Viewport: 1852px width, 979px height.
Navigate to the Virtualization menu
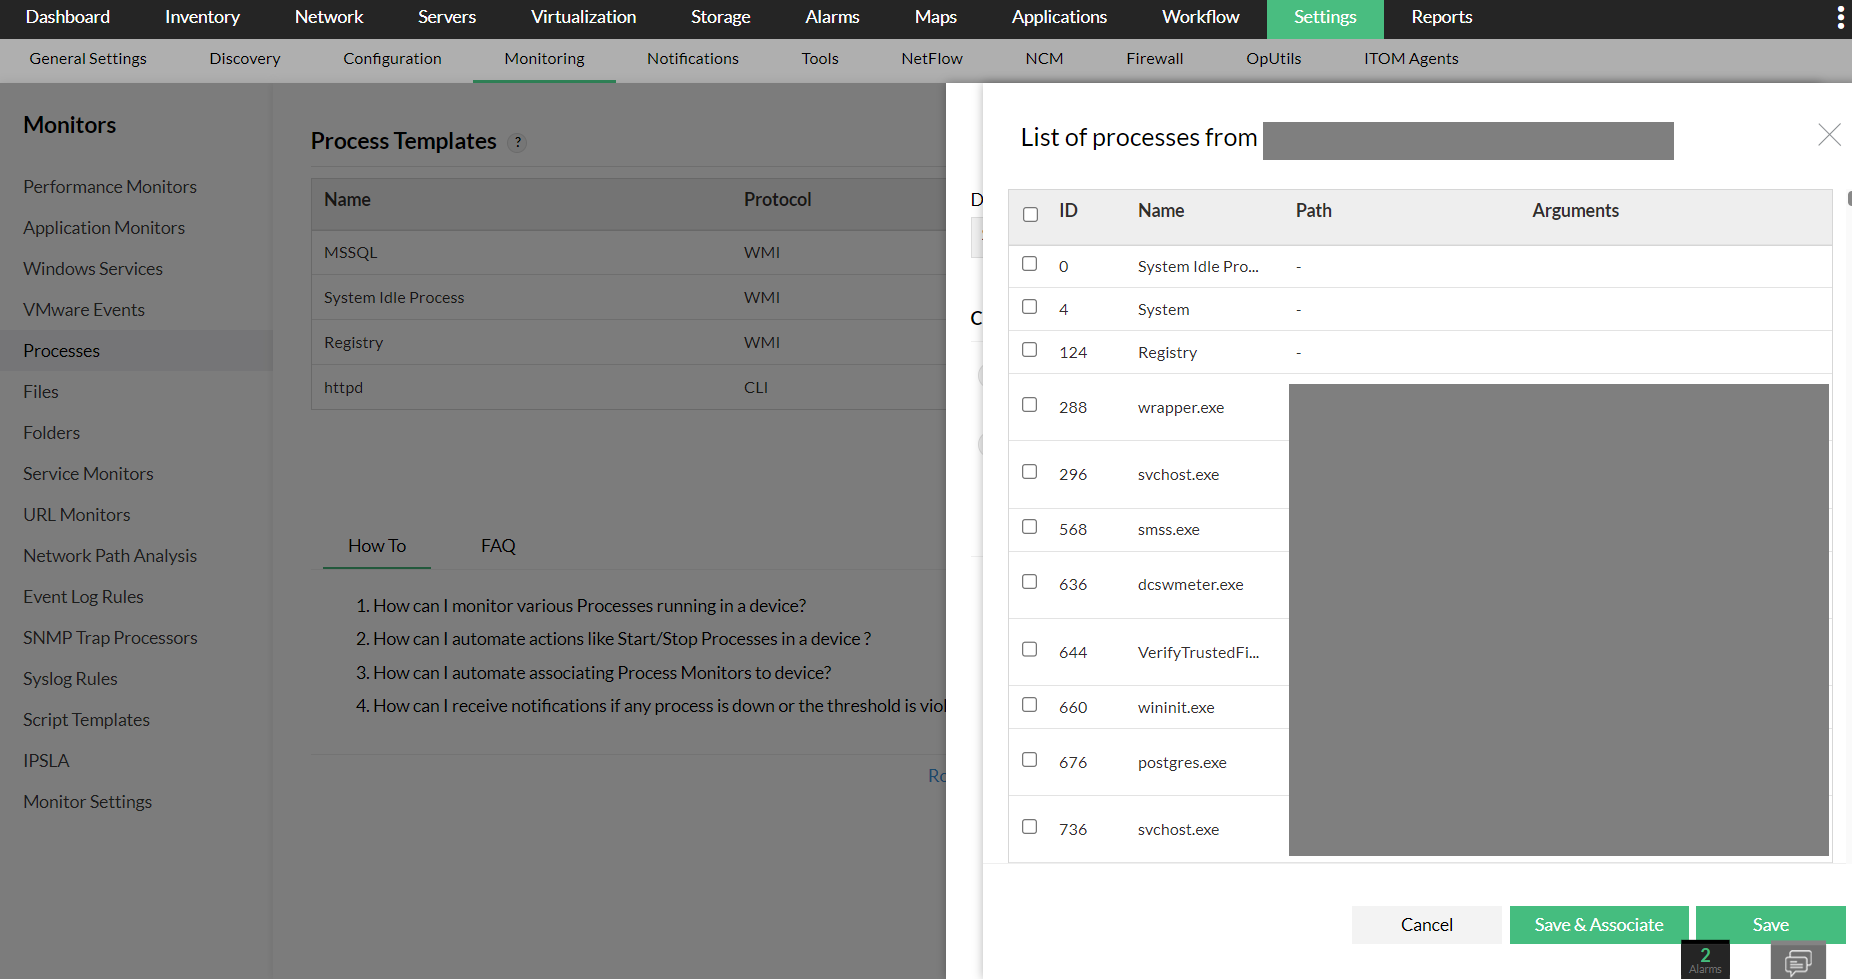tap(583, 17)
